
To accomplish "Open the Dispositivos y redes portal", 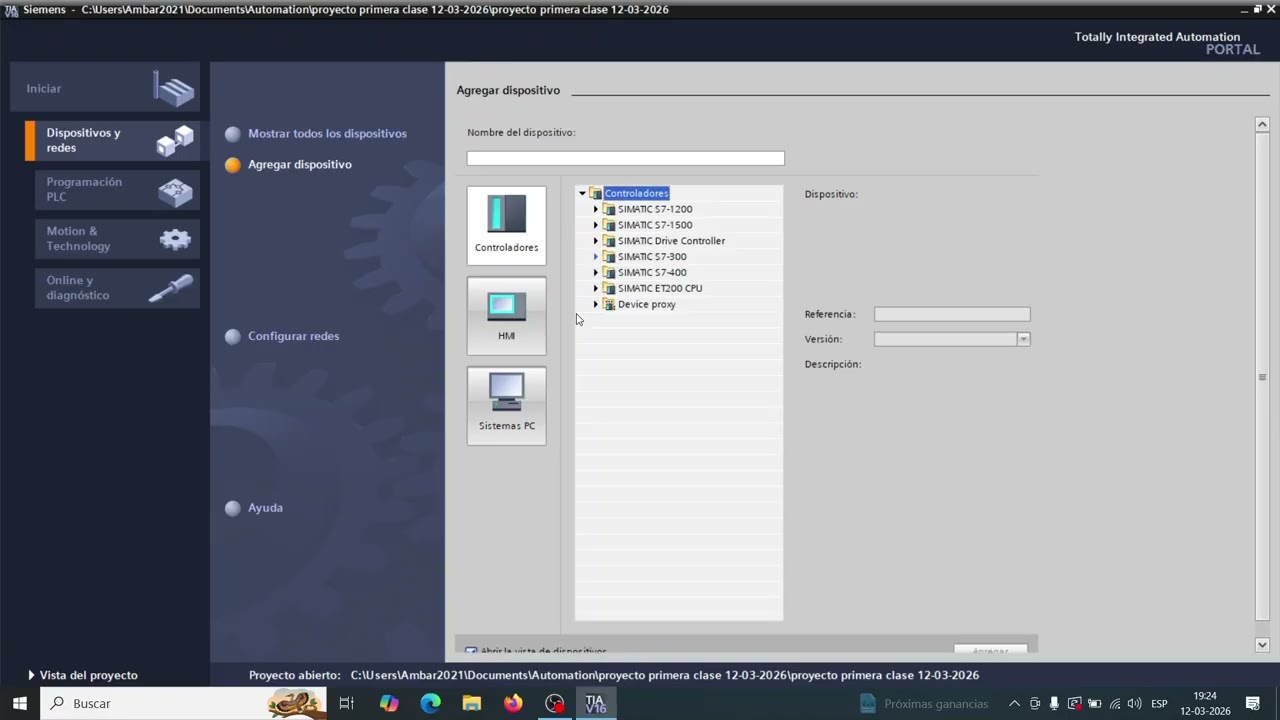I will pyautogui.click(x=112, y=140).
